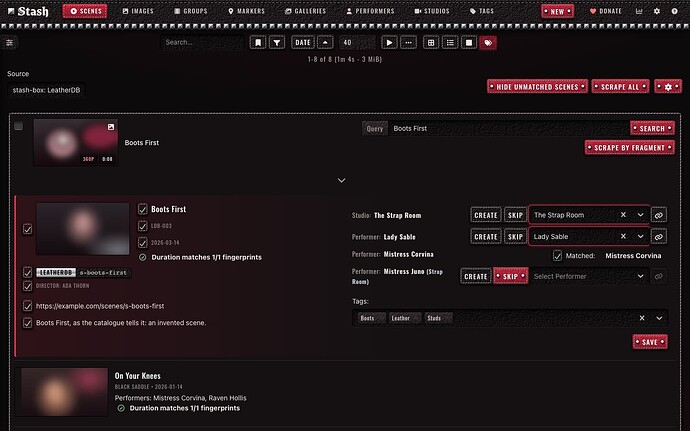The image size is (690, 431).
Task: Open the Select Performer dropdown
Action: 590,276
